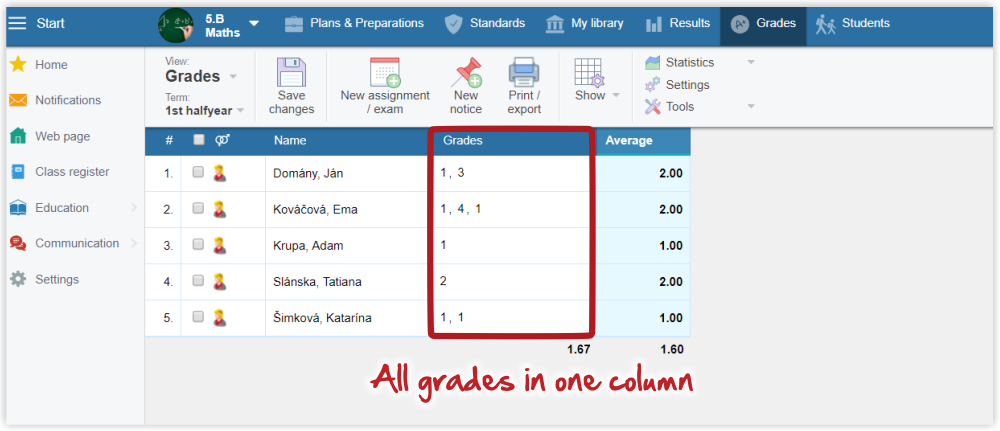
Task: Click student avatar icon for Slánska, Tatiana
Action: coord(220,281)
